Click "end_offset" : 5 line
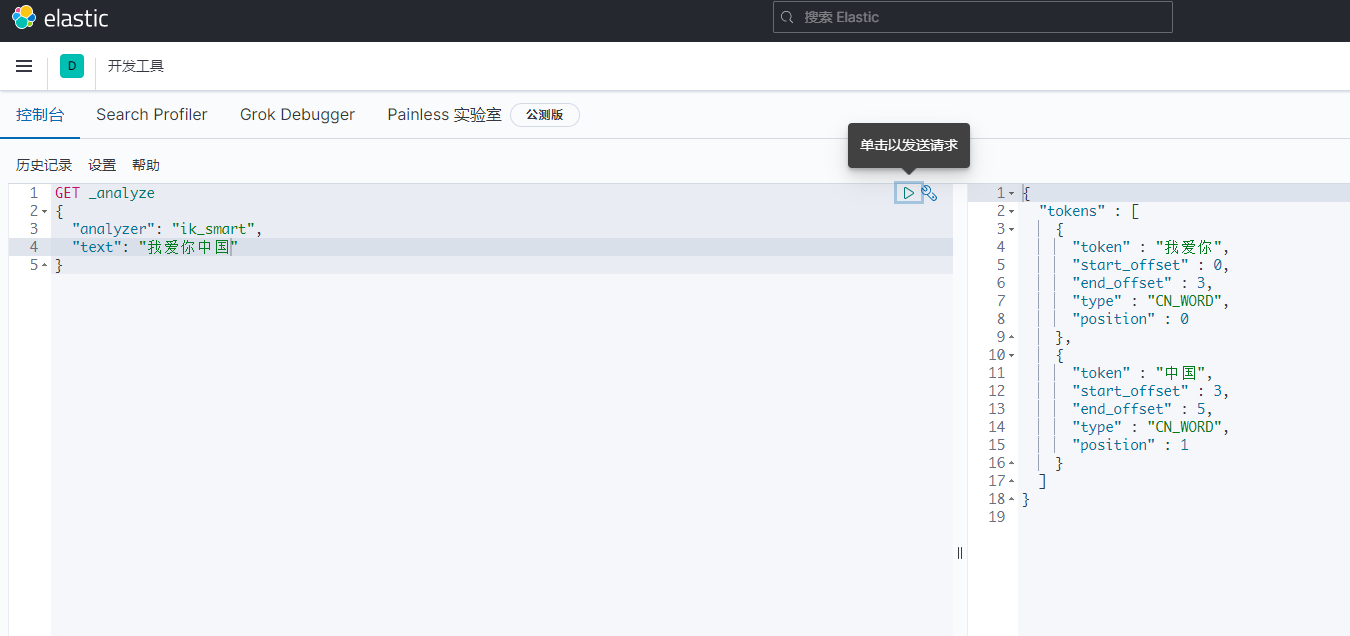Image resolution: width=1350 pixels, height=636 pixels. (1142, 409)
